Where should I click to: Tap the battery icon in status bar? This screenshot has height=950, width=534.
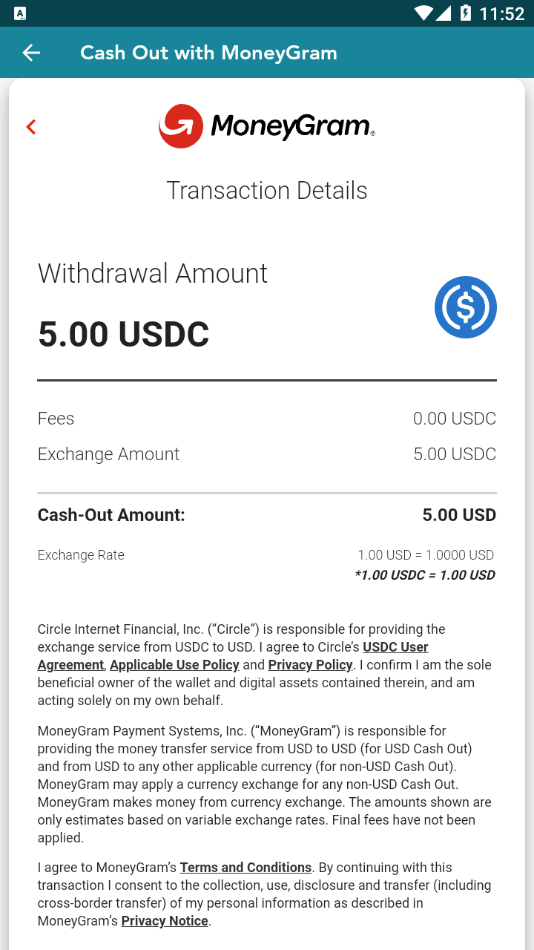466,13
